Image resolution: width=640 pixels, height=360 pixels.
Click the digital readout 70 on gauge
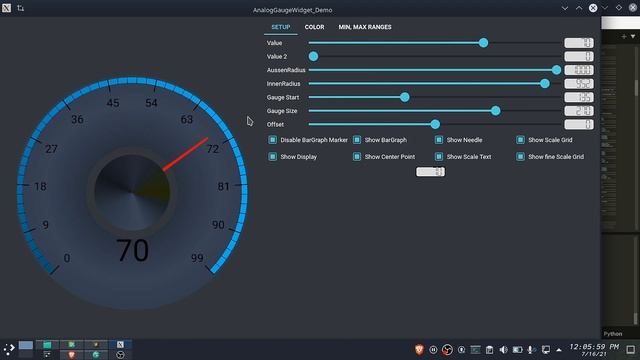point(132,250)
